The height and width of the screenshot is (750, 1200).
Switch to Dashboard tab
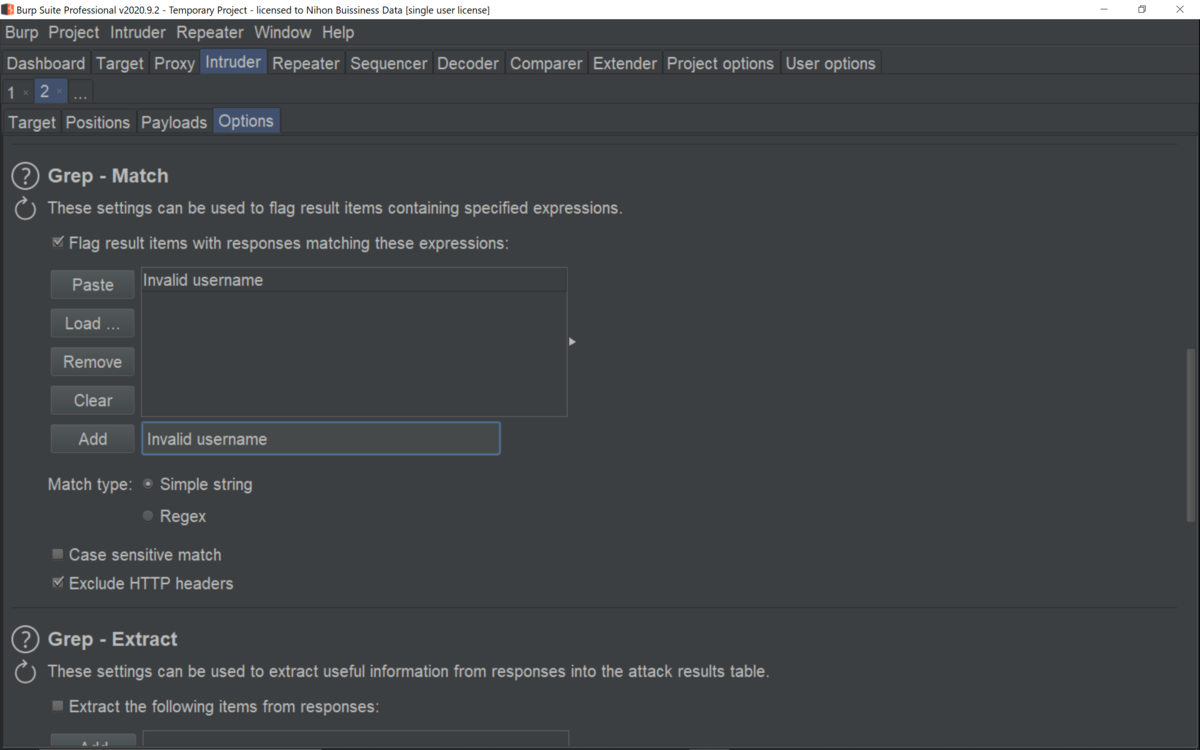coord(46,63)
